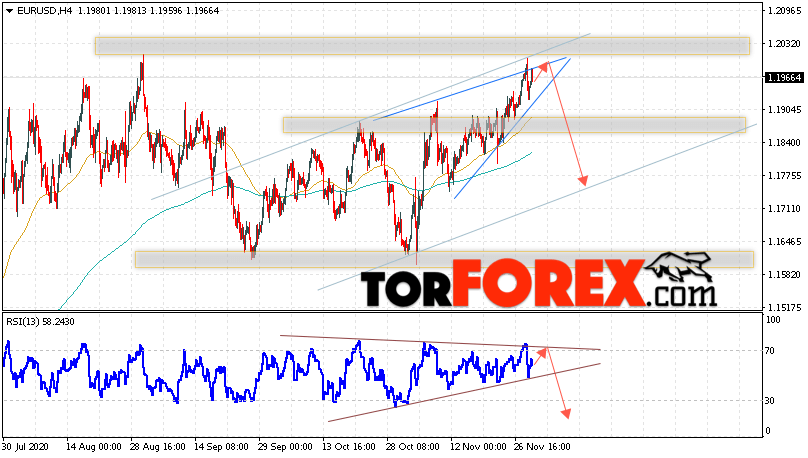Select the 1.19813 high price value
This screenshot has height=458, width=808.
[129, 11]
